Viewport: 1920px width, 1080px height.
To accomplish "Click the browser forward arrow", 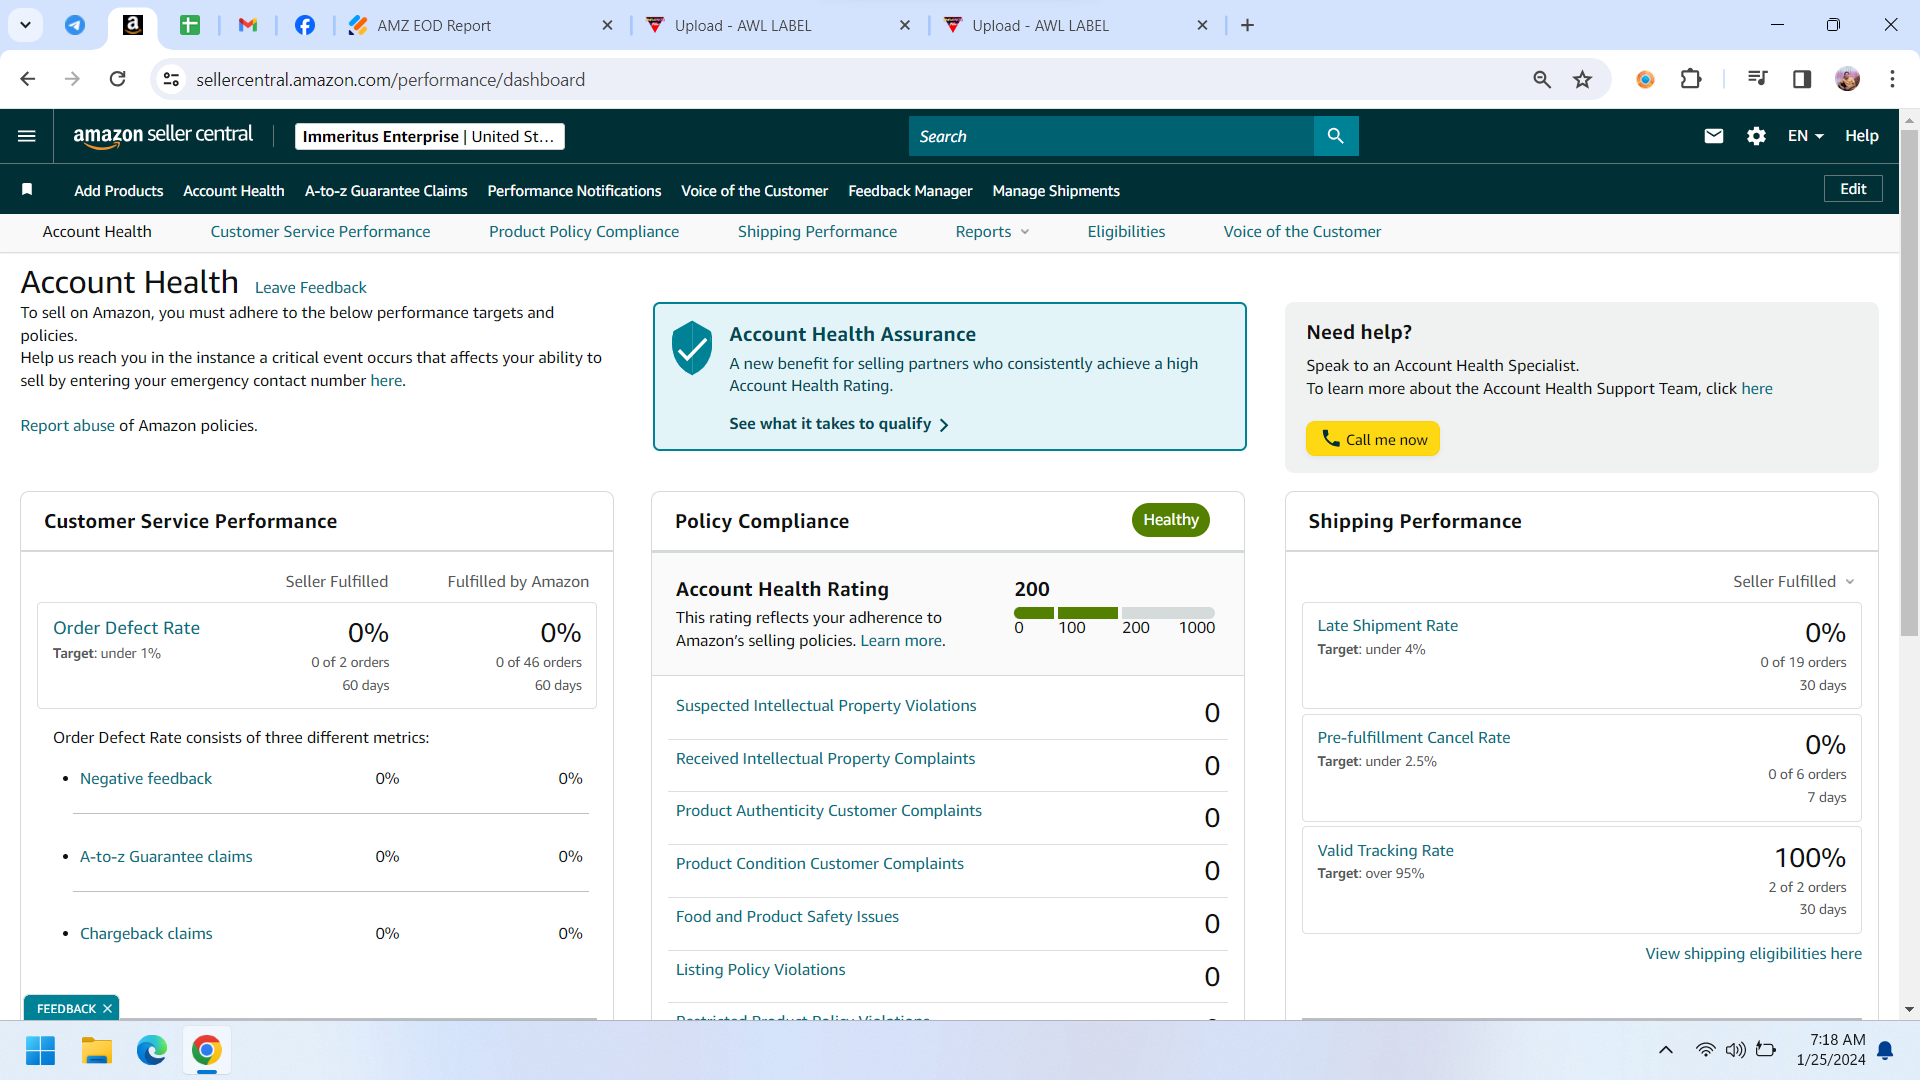I will [72, 79].
